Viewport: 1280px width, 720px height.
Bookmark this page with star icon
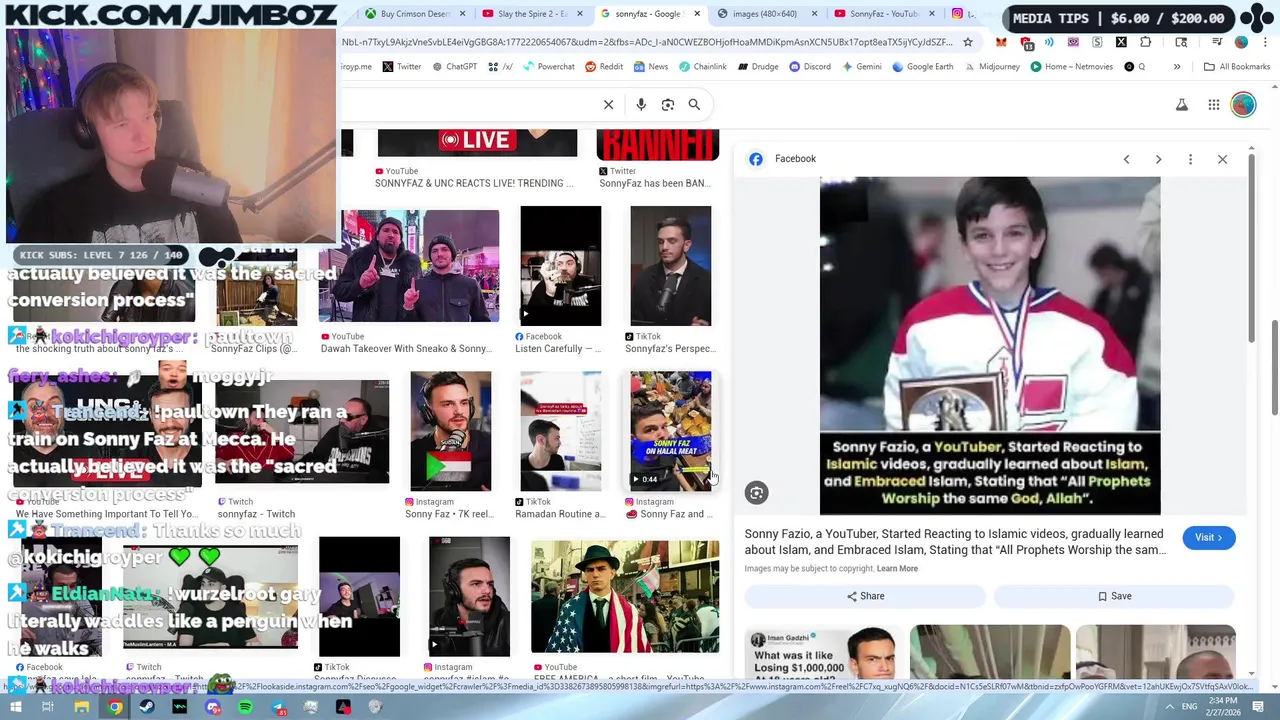pyautogui.click(x=968, y=42)
